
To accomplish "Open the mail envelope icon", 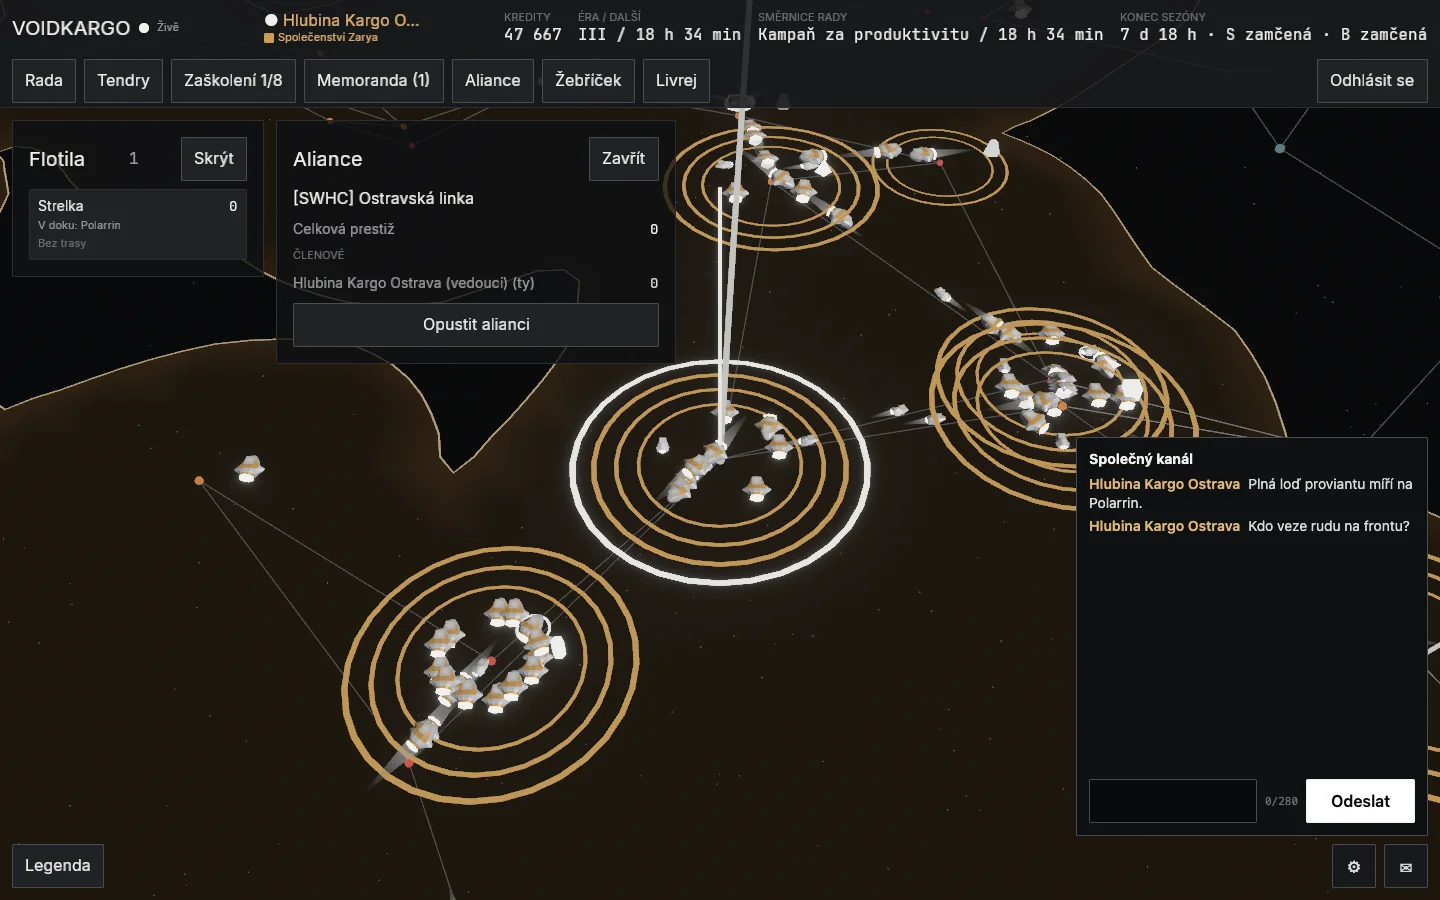I will 1406,867.
